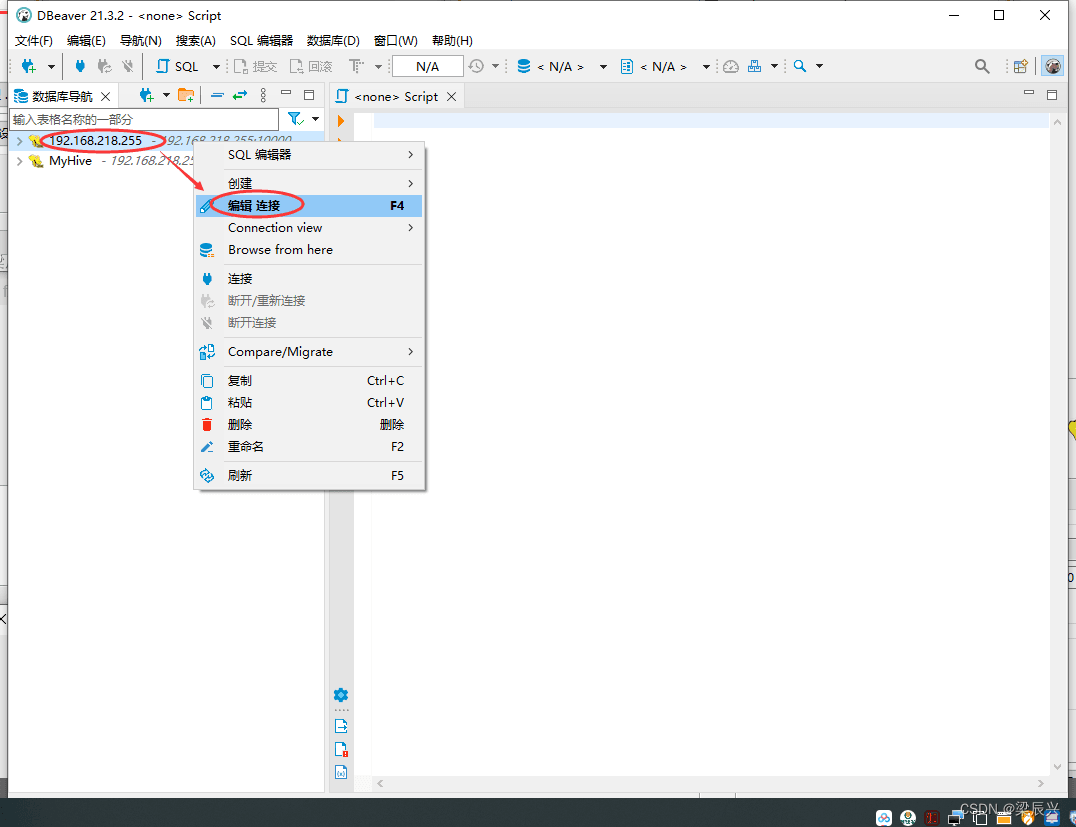Open the transaction mode dropdown arrow

(x=378, y=67)
